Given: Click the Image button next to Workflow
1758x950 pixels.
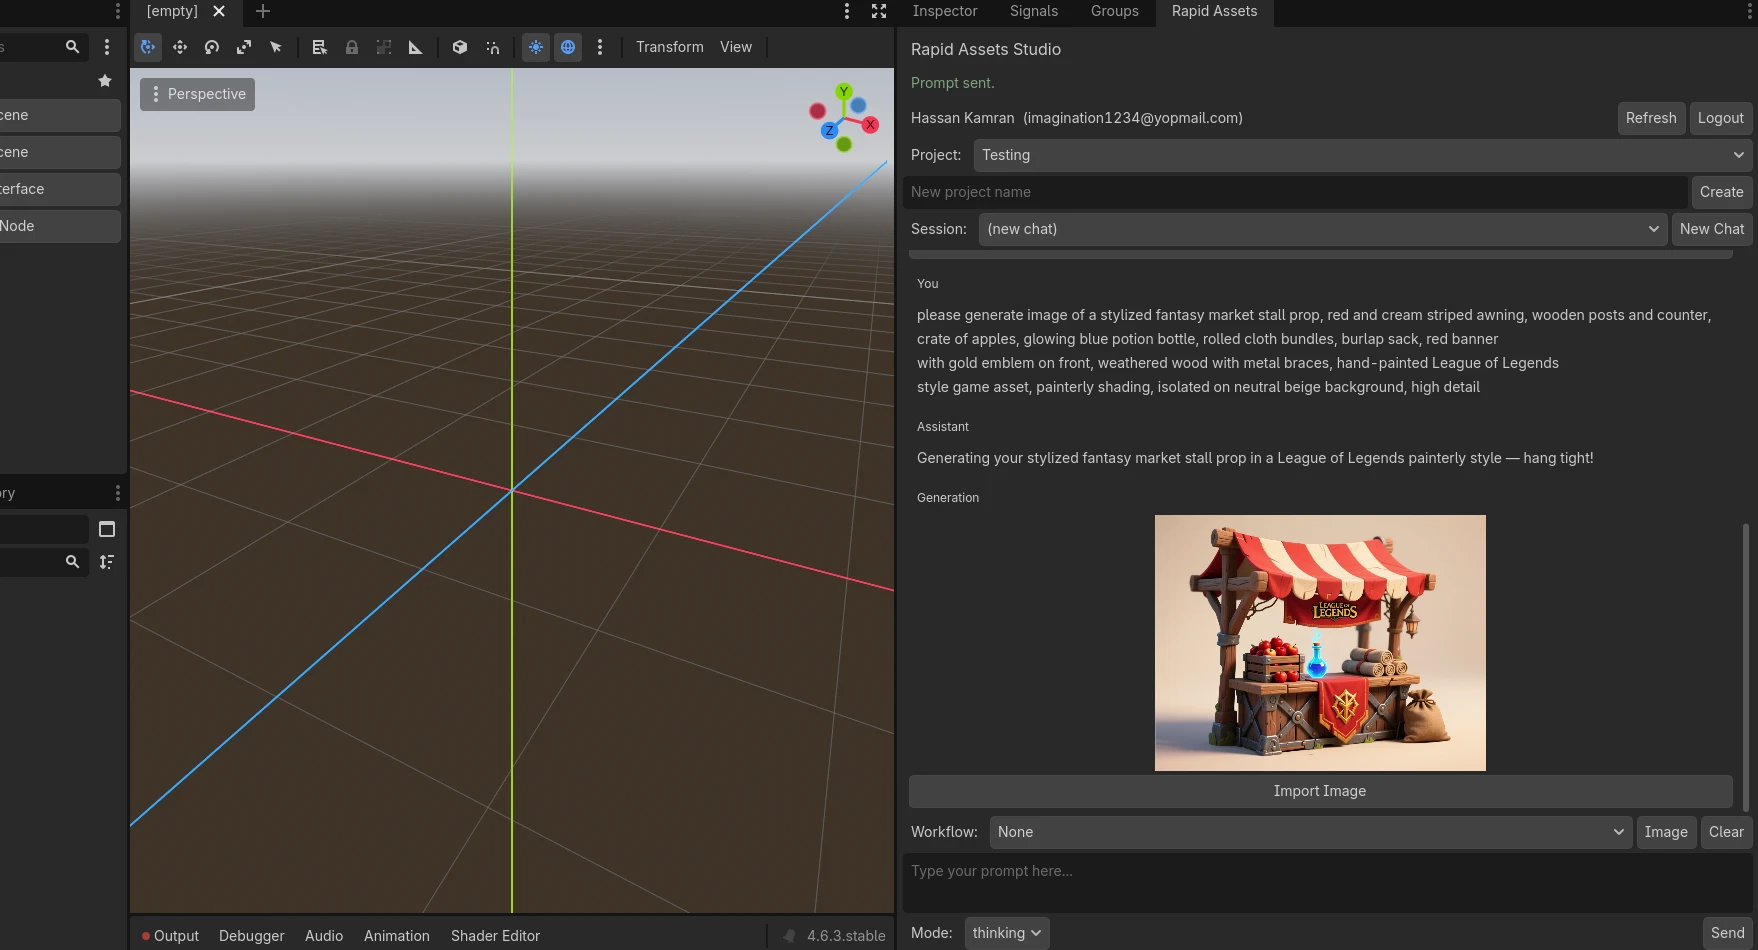Looking at the screenshot, I should pos(1666,832).
